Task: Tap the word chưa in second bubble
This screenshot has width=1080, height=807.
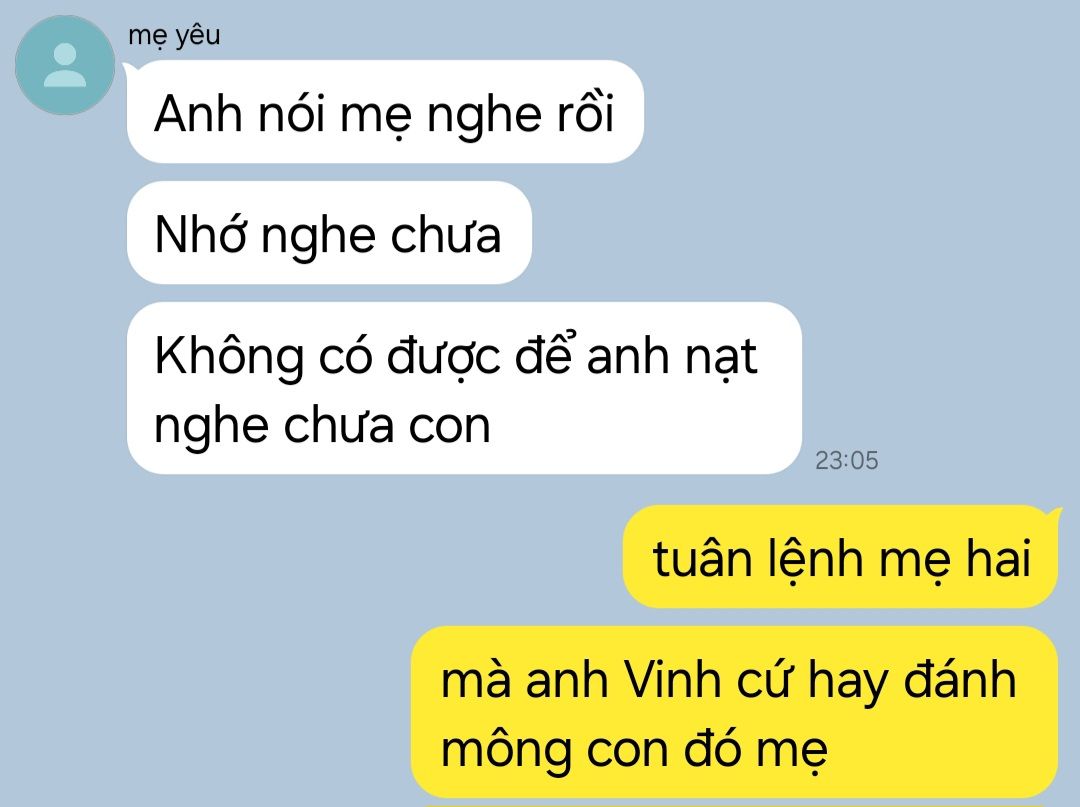Action: (x=446, y=235)
